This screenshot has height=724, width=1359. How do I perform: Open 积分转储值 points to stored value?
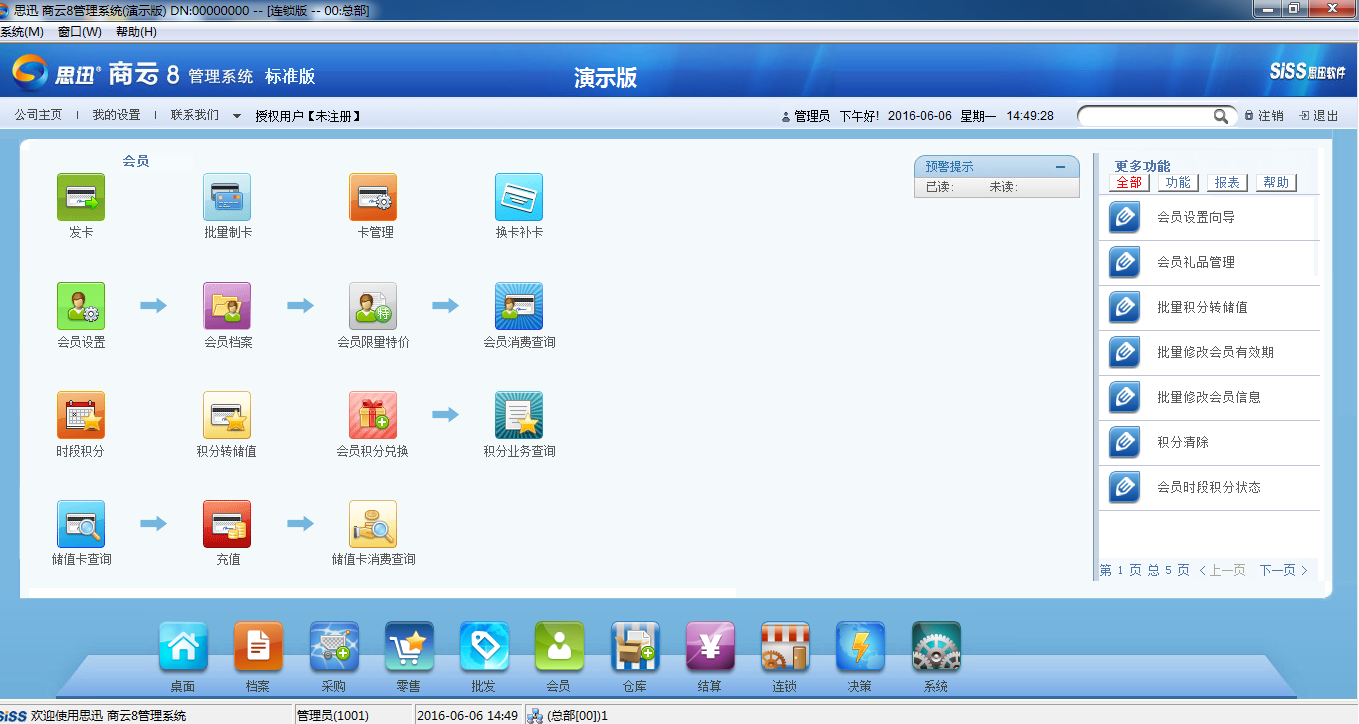point(227,415)
